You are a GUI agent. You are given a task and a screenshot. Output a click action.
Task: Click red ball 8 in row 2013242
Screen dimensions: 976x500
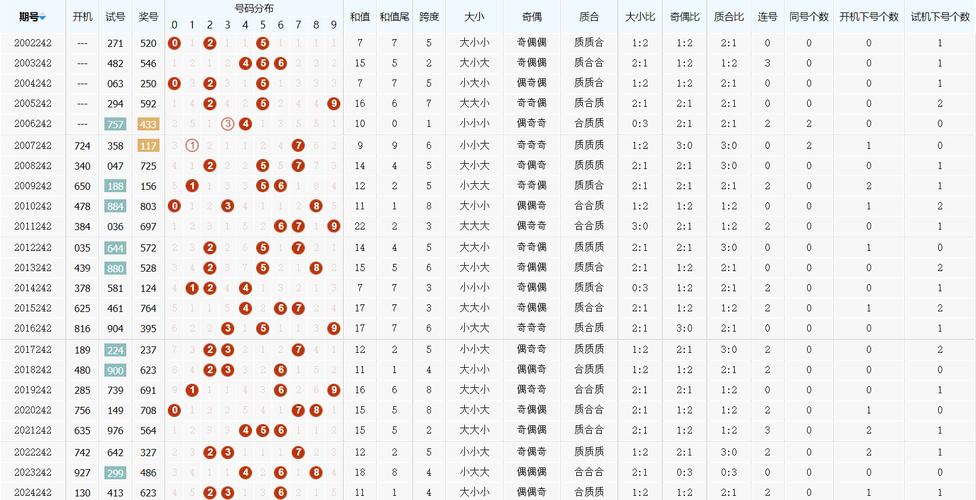point(316,268)
